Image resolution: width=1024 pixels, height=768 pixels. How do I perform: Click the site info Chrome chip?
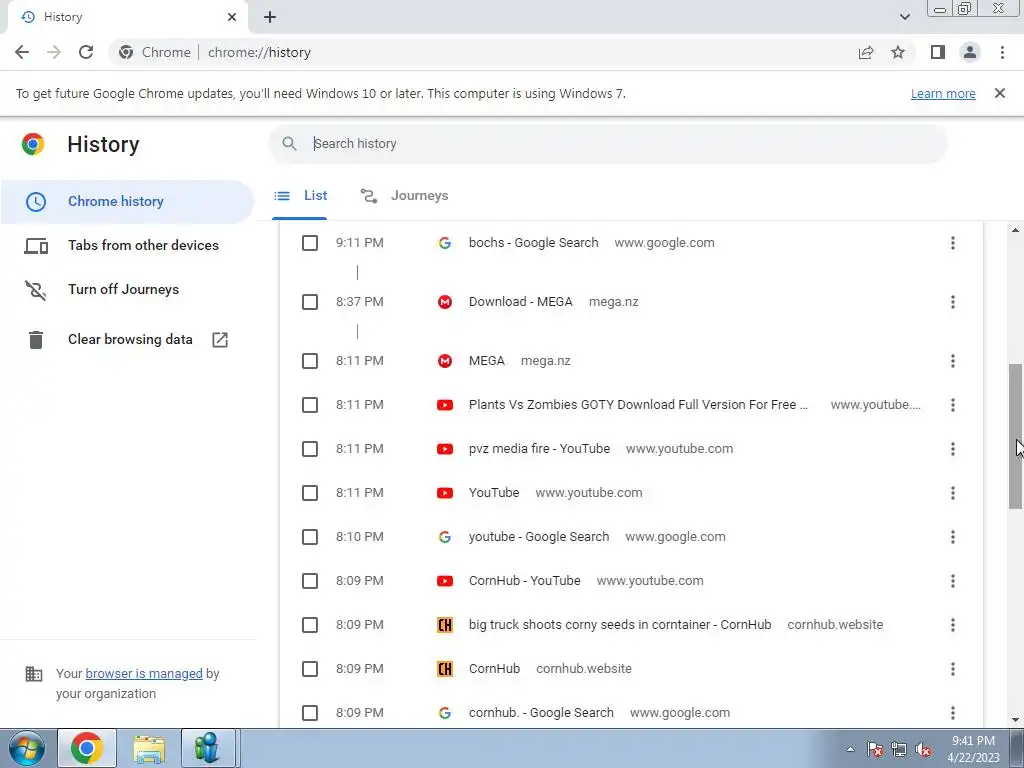(x=155, y=52)
